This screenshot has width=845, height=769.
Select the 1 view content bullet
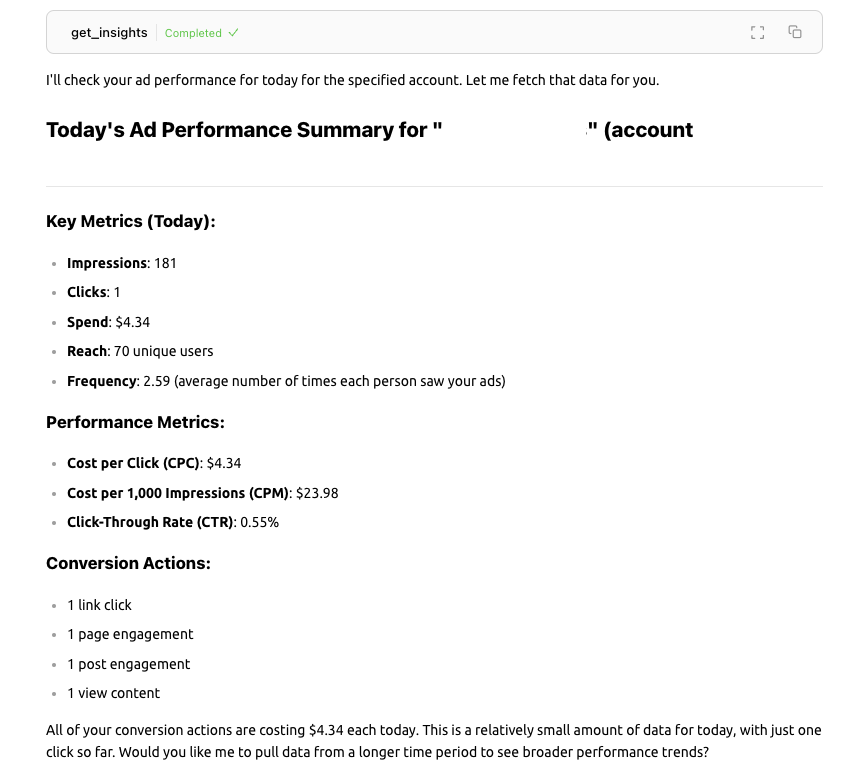pyautogui.click(x=113, y=693)
